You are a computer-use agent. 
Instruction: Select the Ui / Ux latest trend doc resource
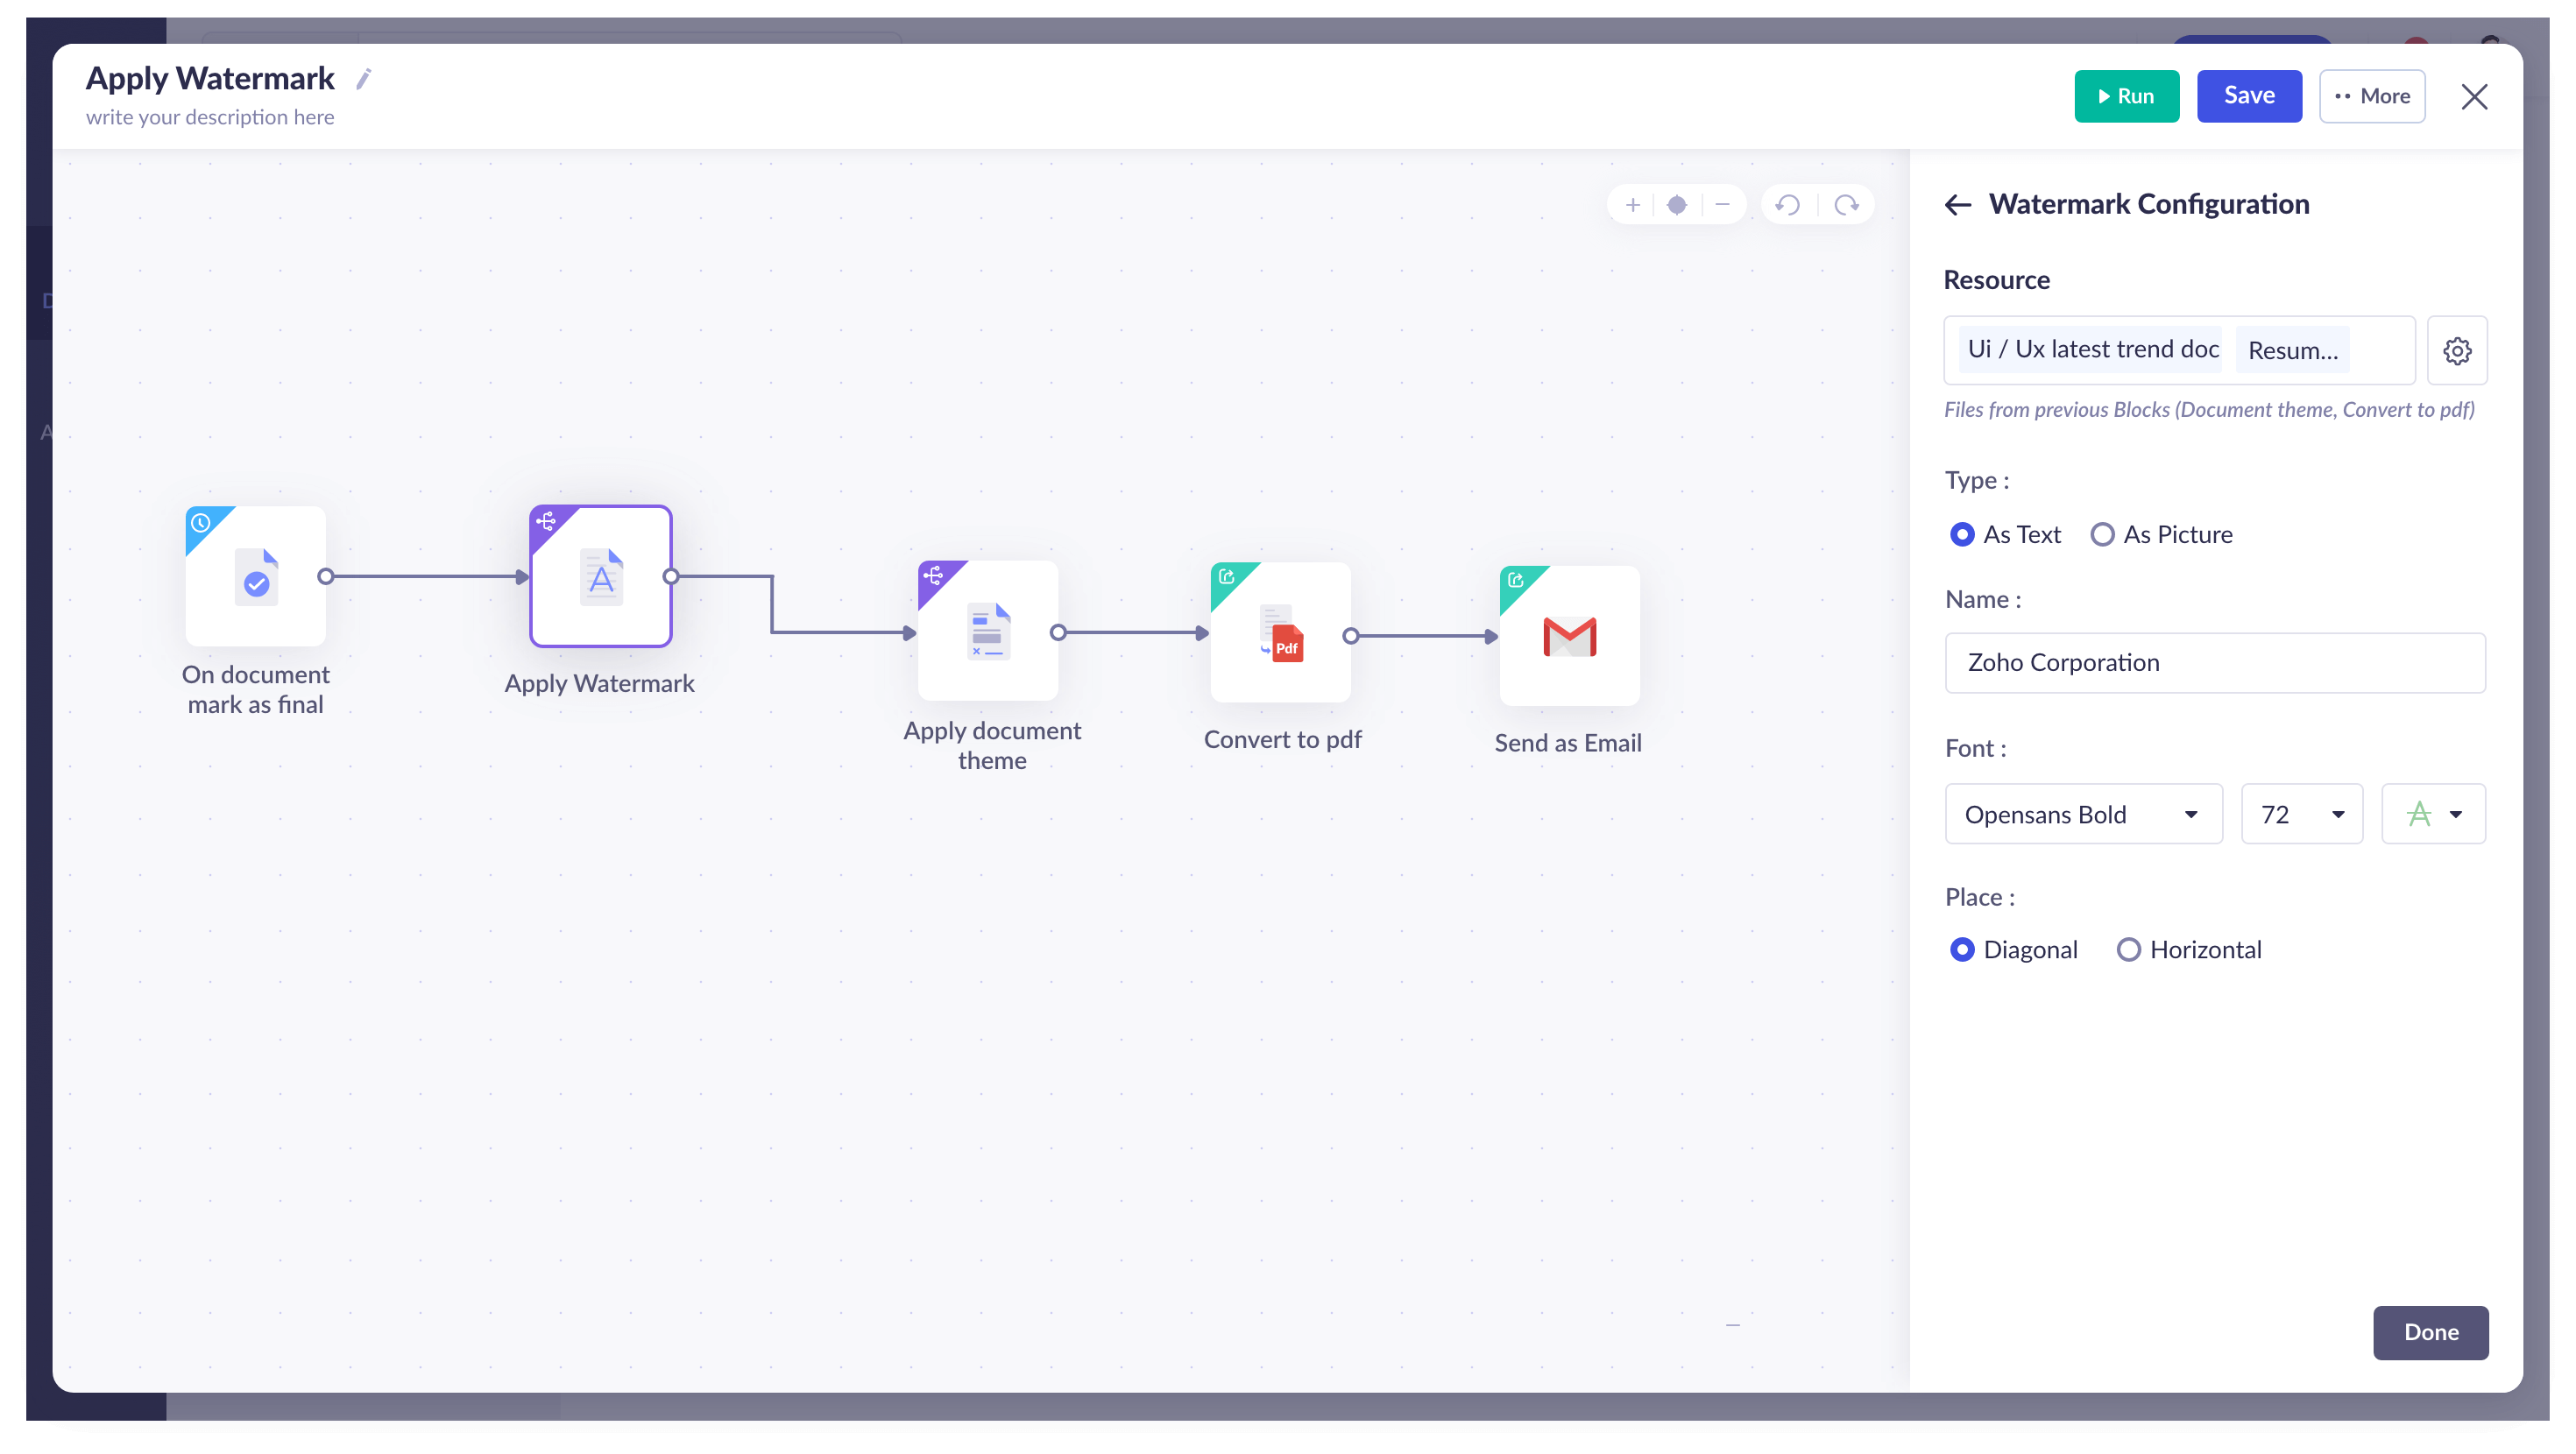click(x=2091, y=349)
